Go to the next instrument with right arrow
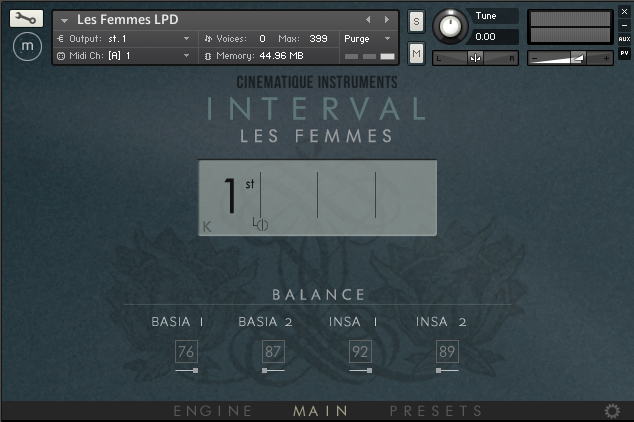This screenshot has width=634, height=422. tap(386, 19)
